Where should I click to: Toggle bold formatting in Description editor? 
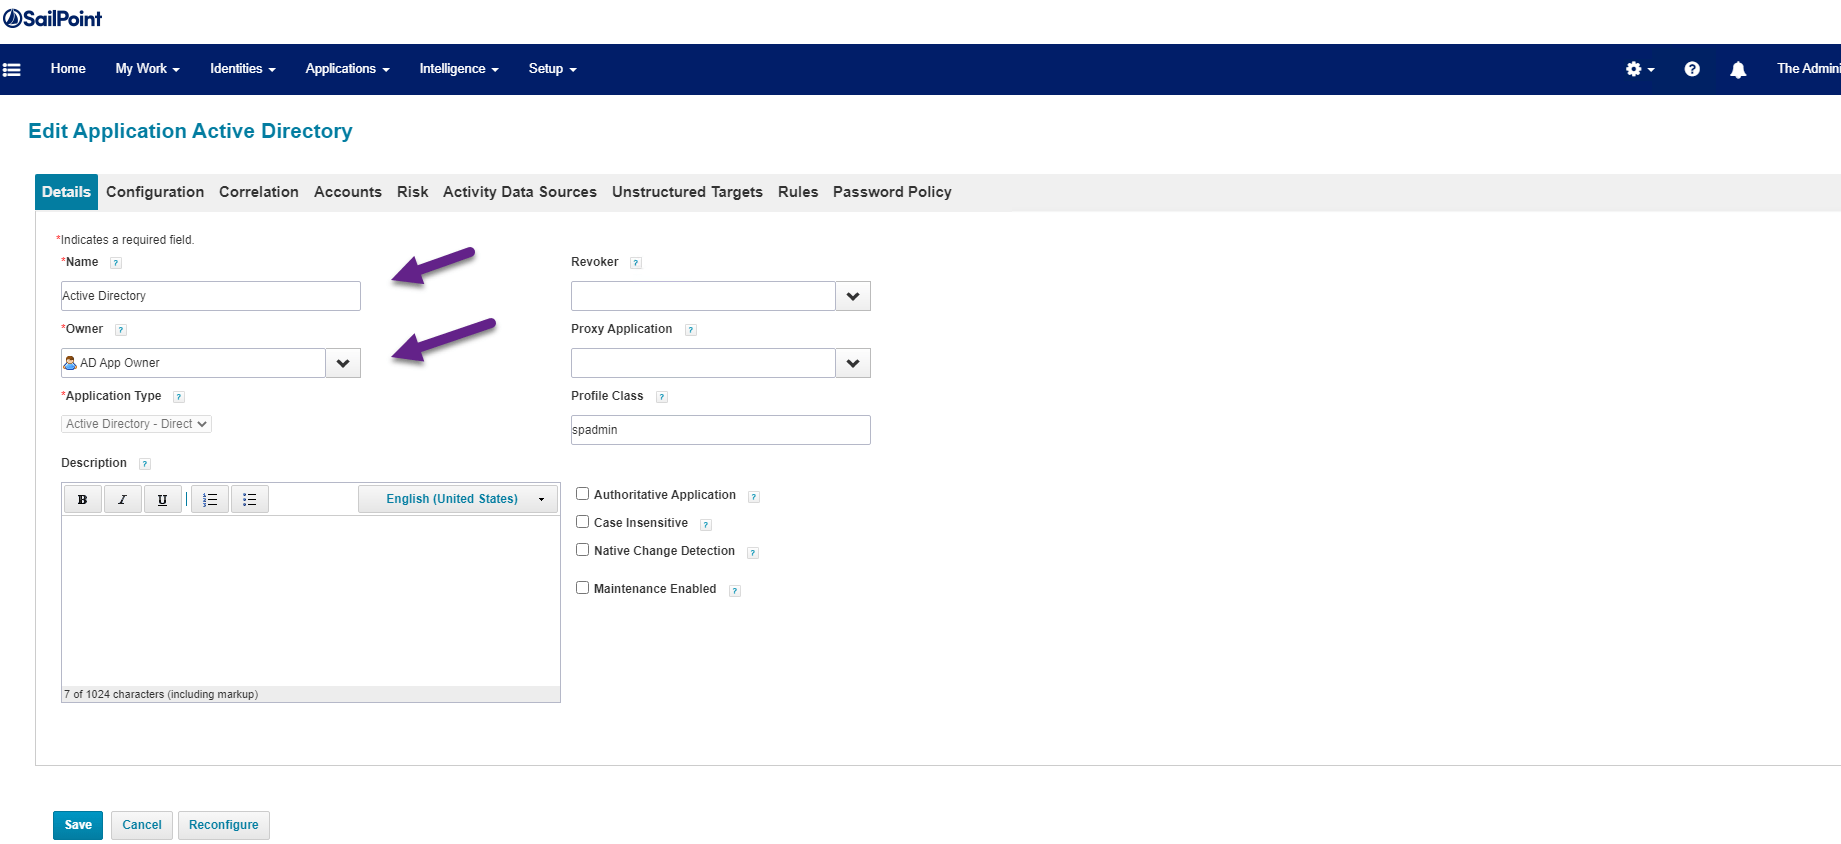pyautogui.click(x=82, y=499)
